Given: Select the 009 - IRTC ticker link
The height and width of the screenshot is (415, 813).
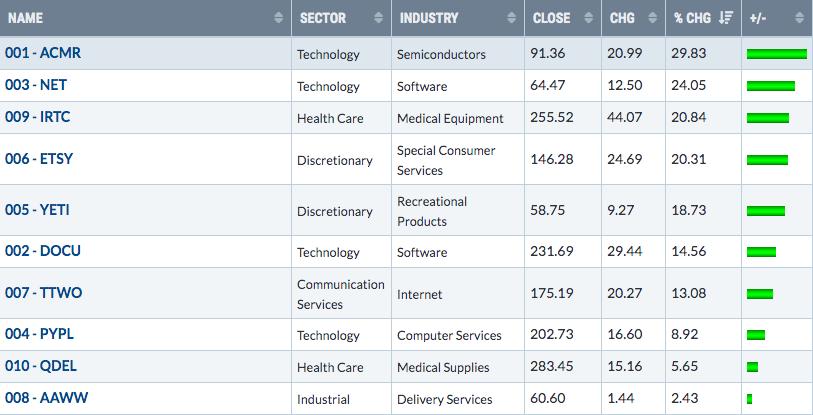Looking at the screenshot, I should (x=37, y=117).
